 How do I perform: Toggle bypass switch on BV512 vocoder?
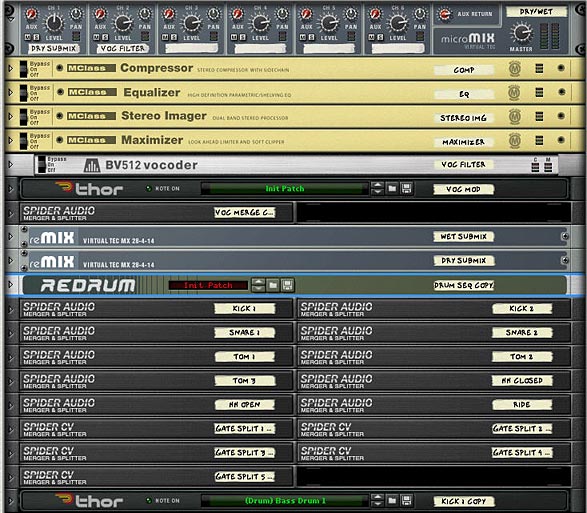point(42,164)
